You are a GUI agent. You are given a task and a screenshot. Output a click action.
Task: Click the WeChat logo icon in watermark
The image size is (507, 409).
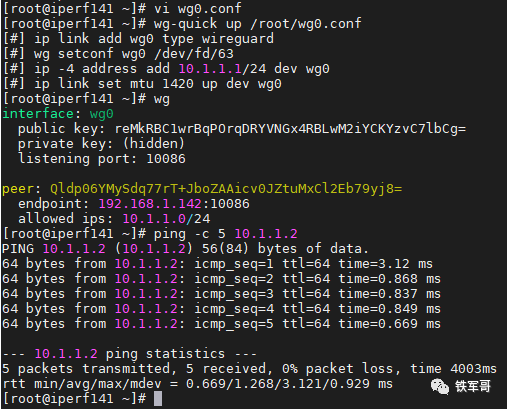[x=440, y=387]
